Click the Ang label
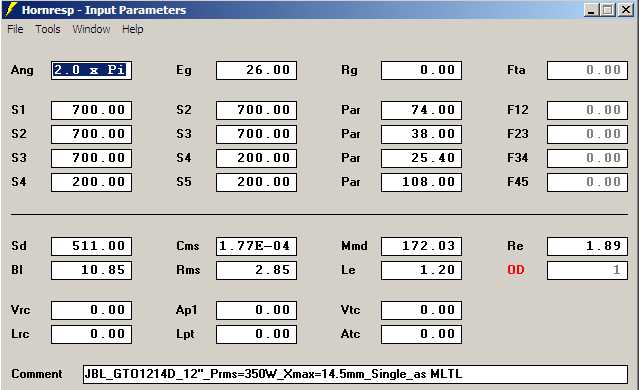The width and height of the screenshot is (639, 390). click(x=22, y=70)
